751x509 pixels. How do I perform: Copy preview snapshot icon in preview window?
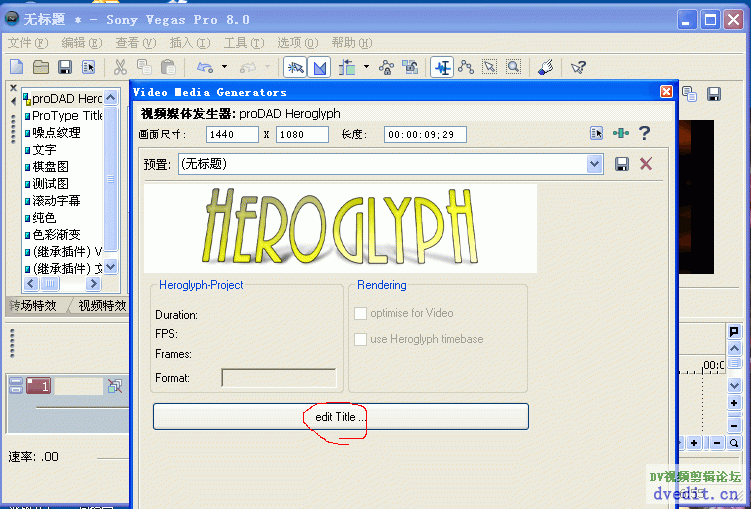coord(689,94)
